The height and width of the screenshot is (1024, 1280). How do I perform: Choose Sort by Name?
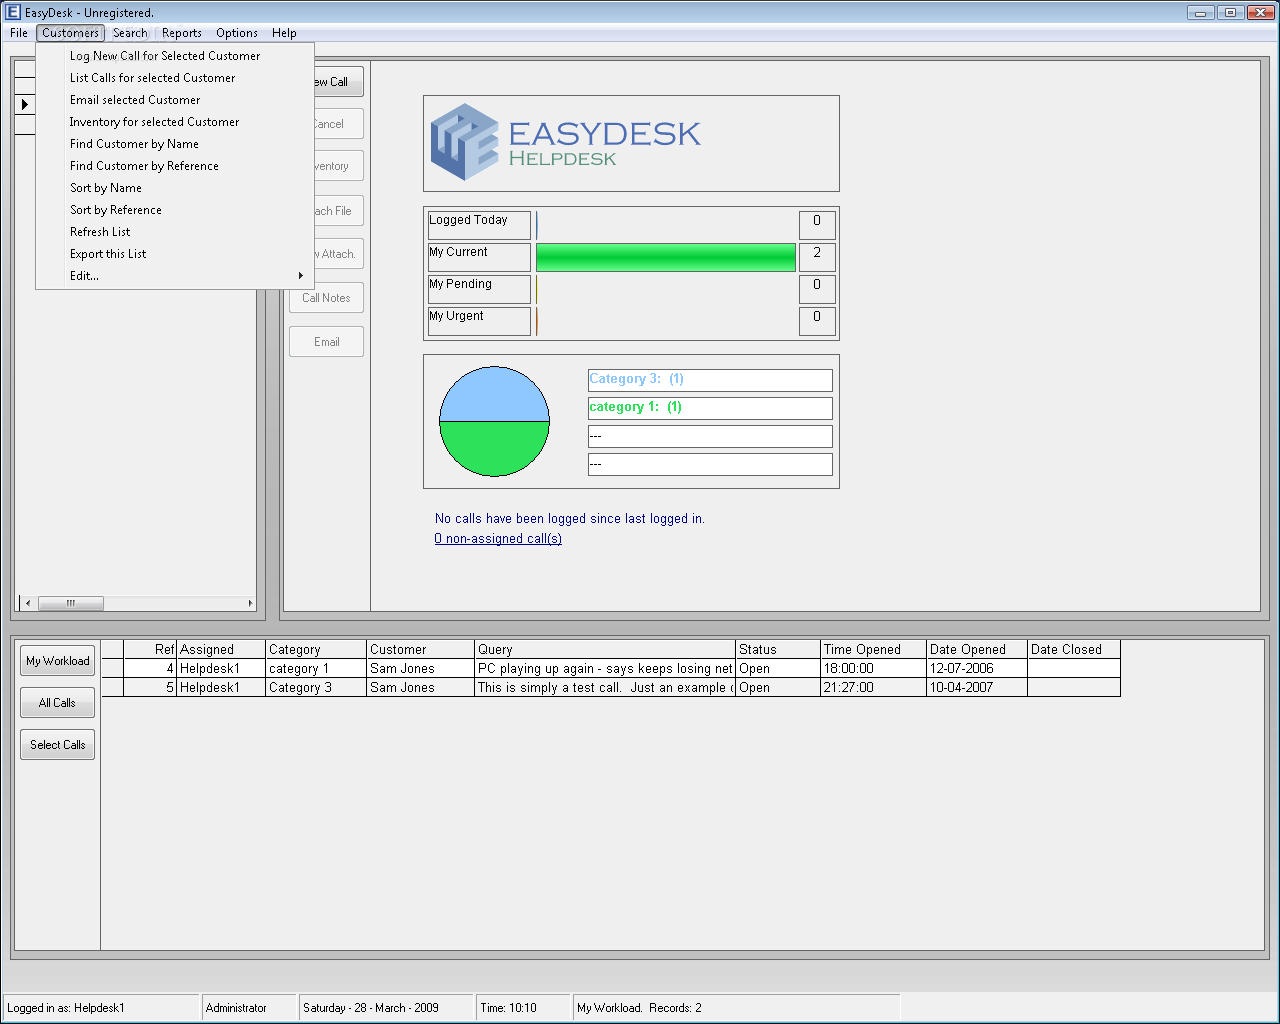point(175,188)
